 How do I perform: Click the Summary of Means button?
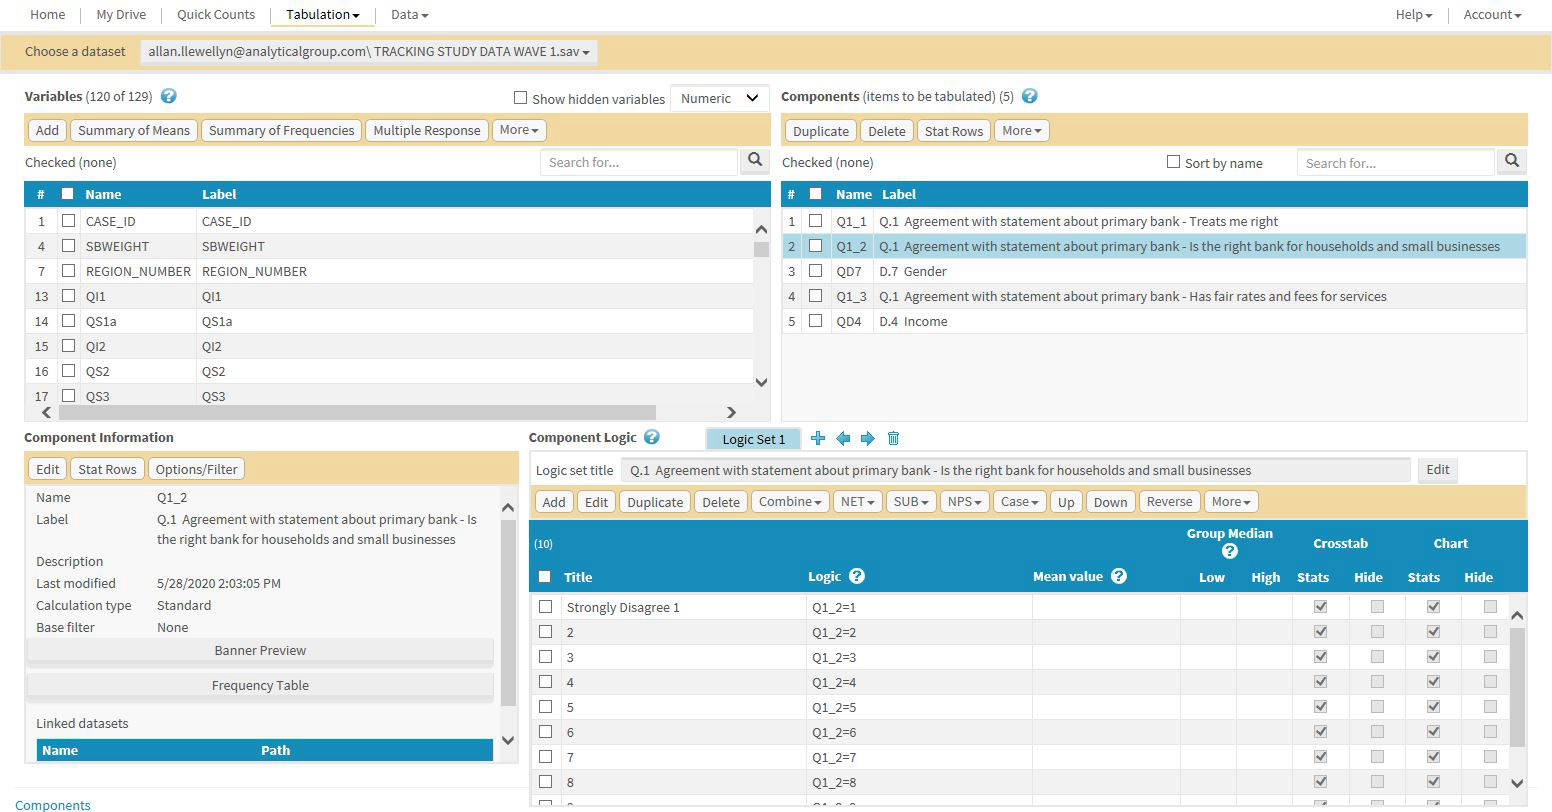[134, 130]
